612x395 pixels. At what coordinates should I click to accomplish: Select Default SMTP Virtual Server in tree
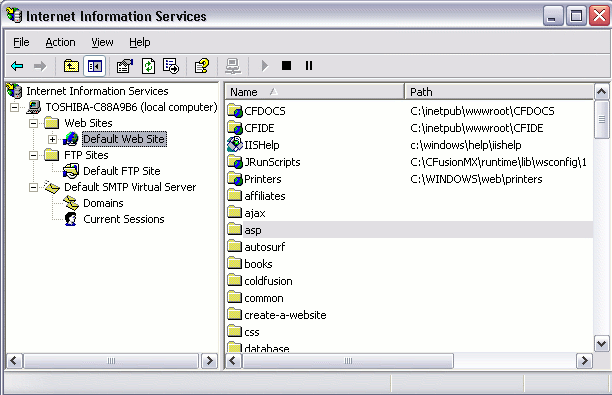[x=130, y=187]
